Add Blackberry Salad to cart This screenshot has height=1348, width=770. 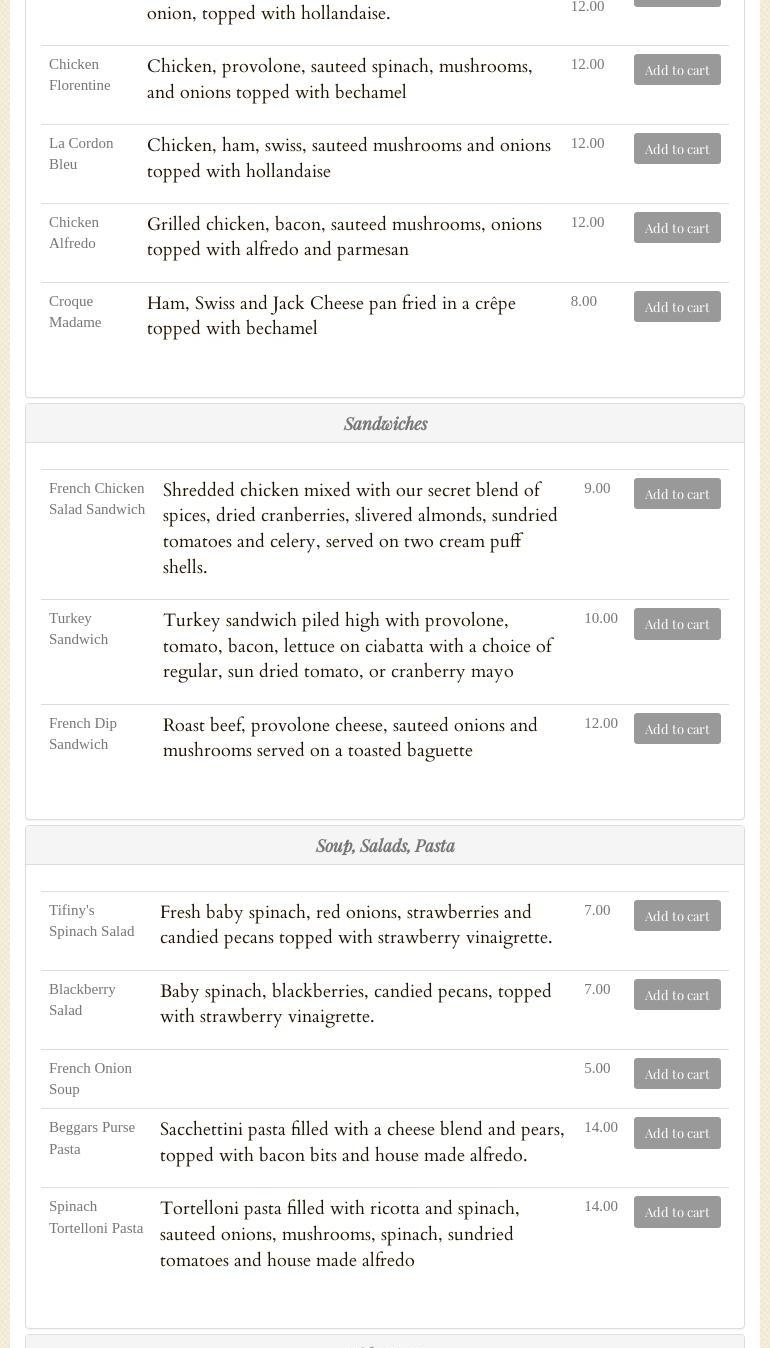[x=677, y=995]
